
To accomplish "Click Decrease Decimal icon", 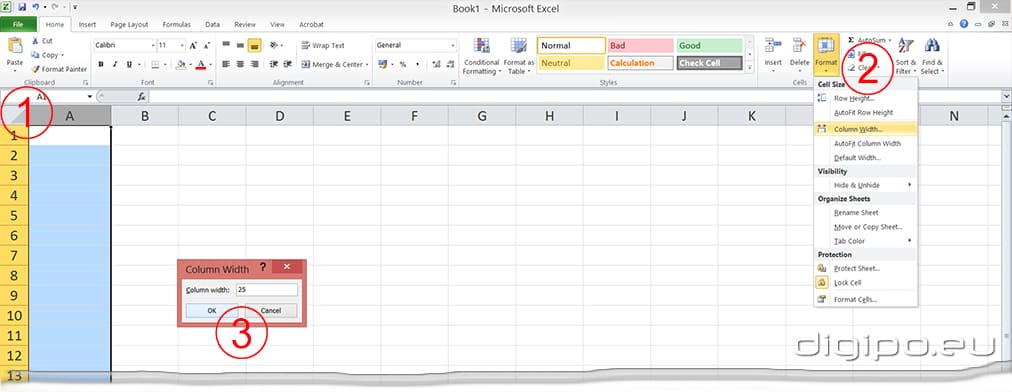I will 450,65.
